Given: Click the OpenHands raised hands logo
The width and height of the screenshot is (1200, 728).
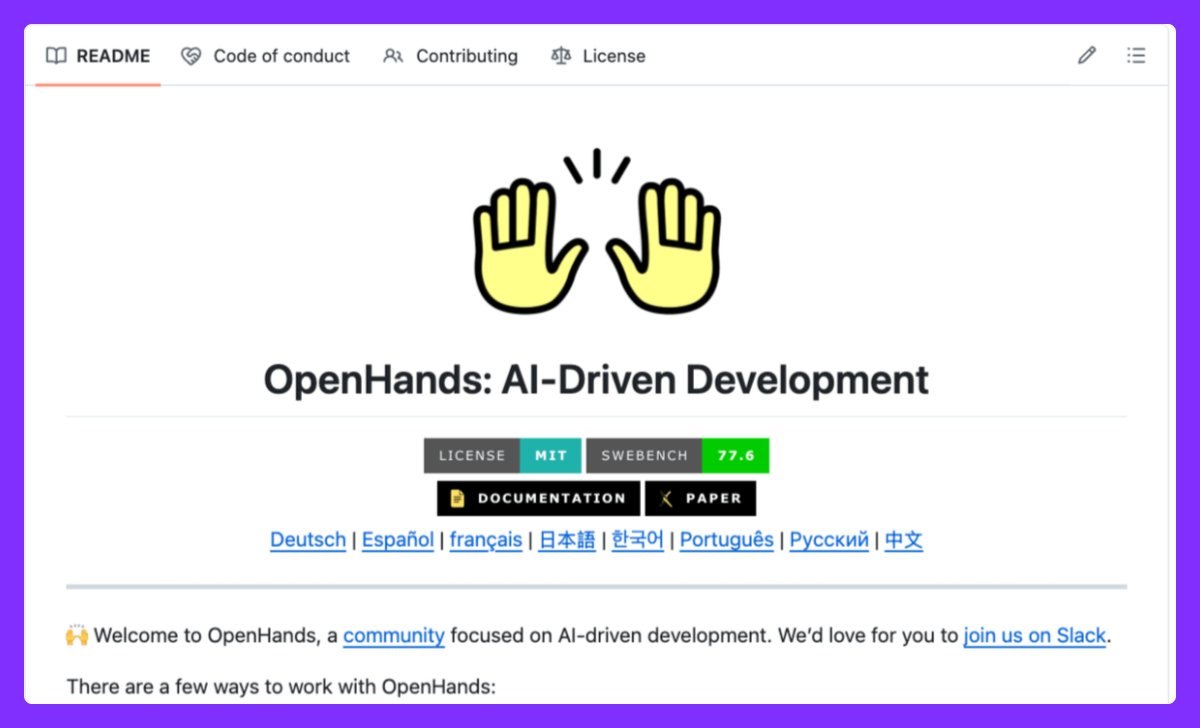Looking at the screenshot, I should coord(597,231).
